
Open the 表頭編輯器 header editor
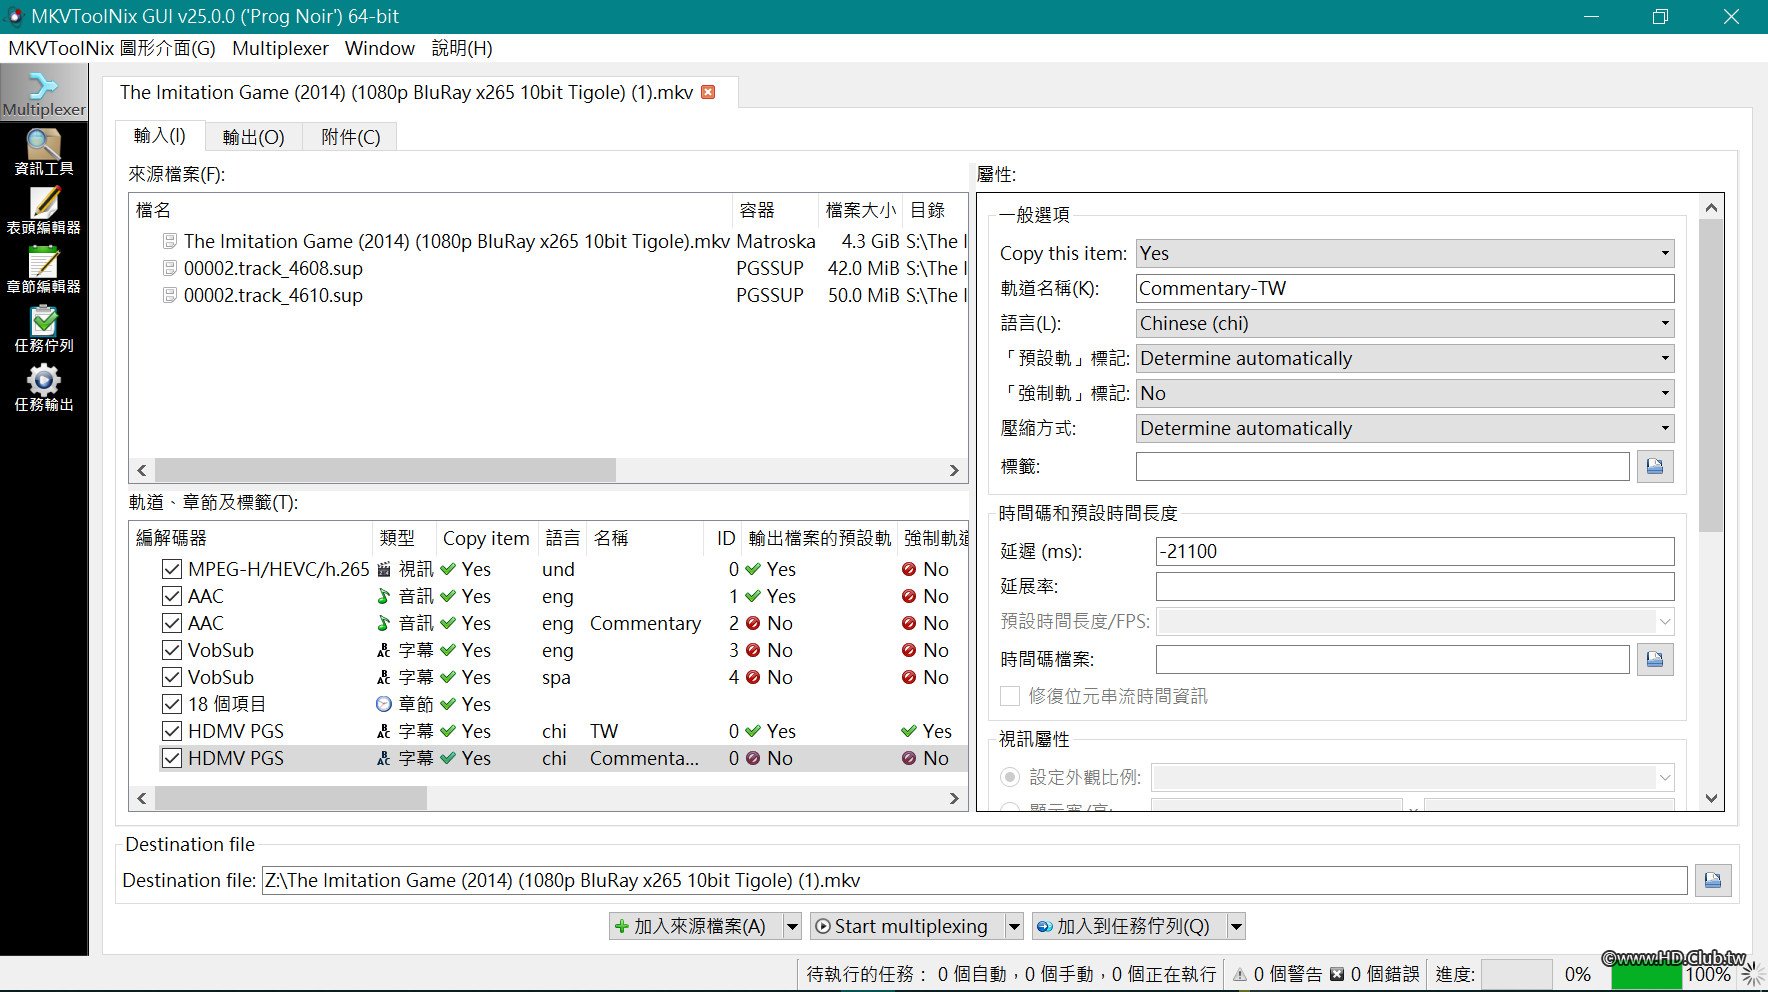(44, 211)
